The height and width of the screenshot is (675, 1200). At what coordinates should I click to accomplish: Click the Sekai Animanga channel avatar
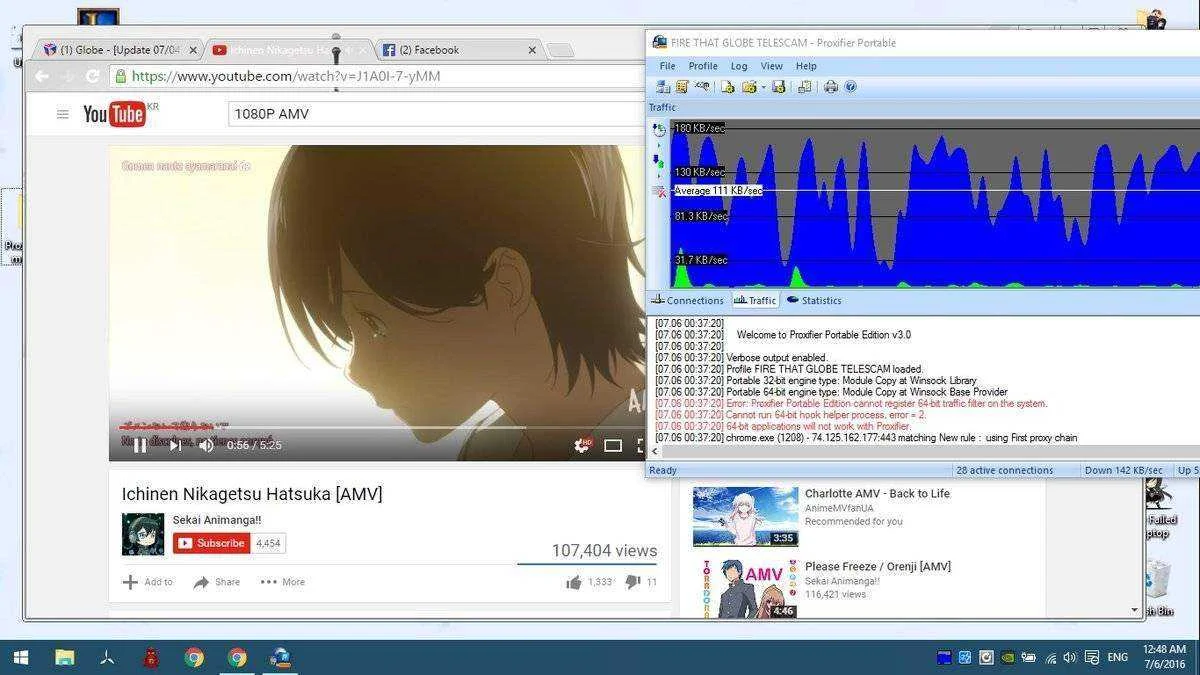143,534
